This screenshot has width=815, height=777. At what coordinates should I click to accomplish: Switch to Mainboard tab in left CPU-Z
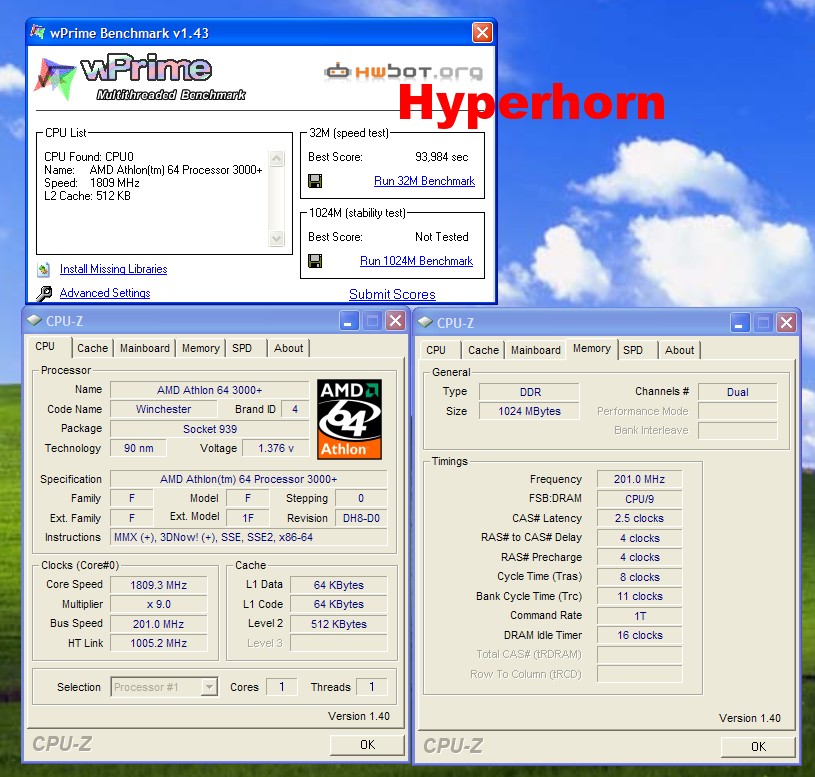point(144,348)
